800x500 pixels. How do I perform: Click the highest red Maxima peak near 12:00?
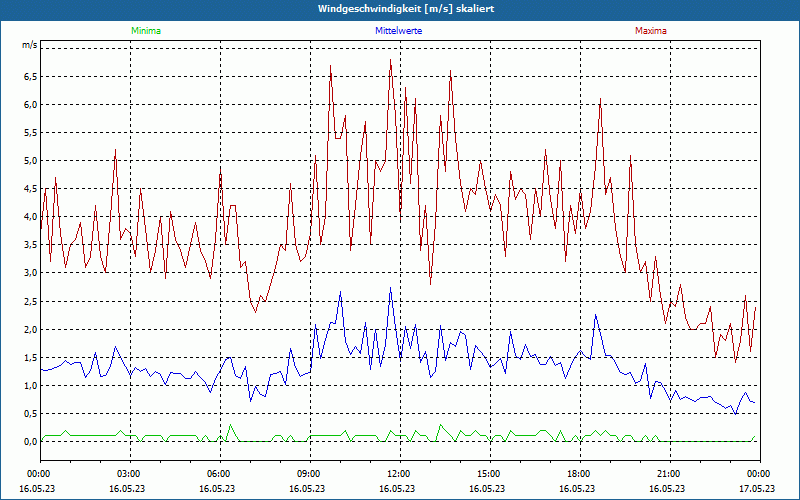(x=391, y=60)
